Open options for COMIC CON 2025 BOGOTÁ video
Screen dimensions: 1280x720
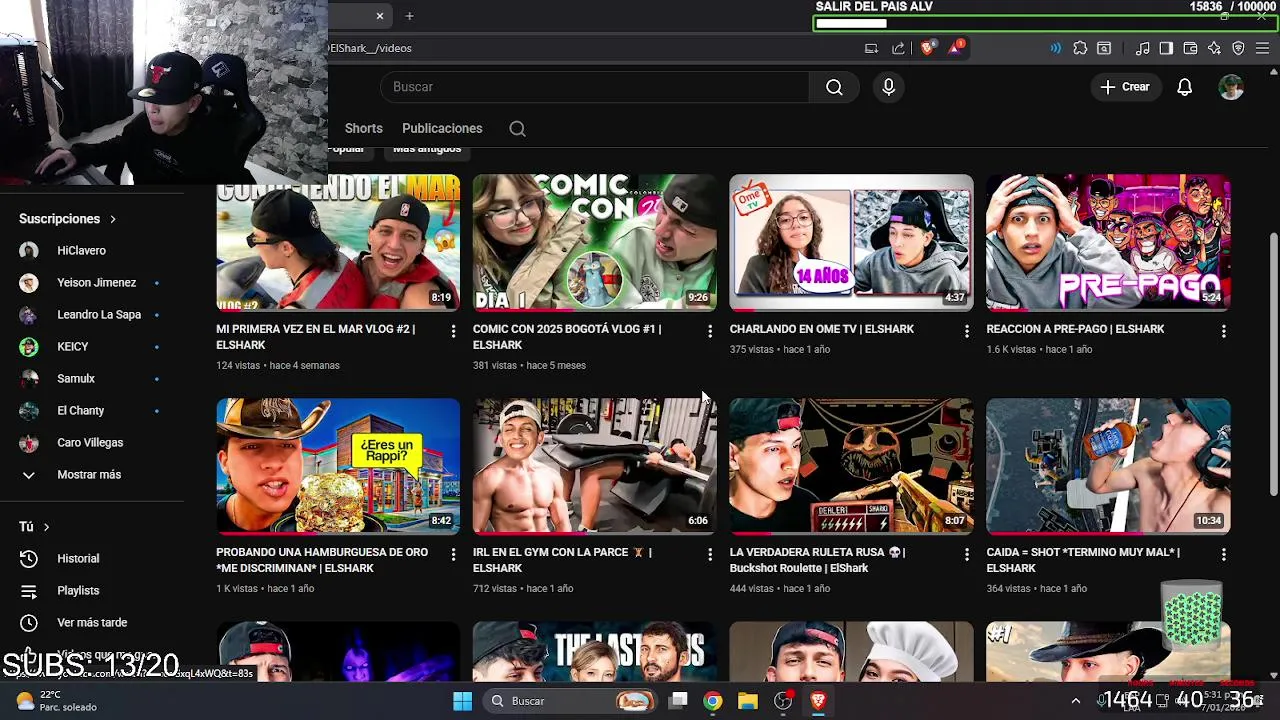pos(710,331)
